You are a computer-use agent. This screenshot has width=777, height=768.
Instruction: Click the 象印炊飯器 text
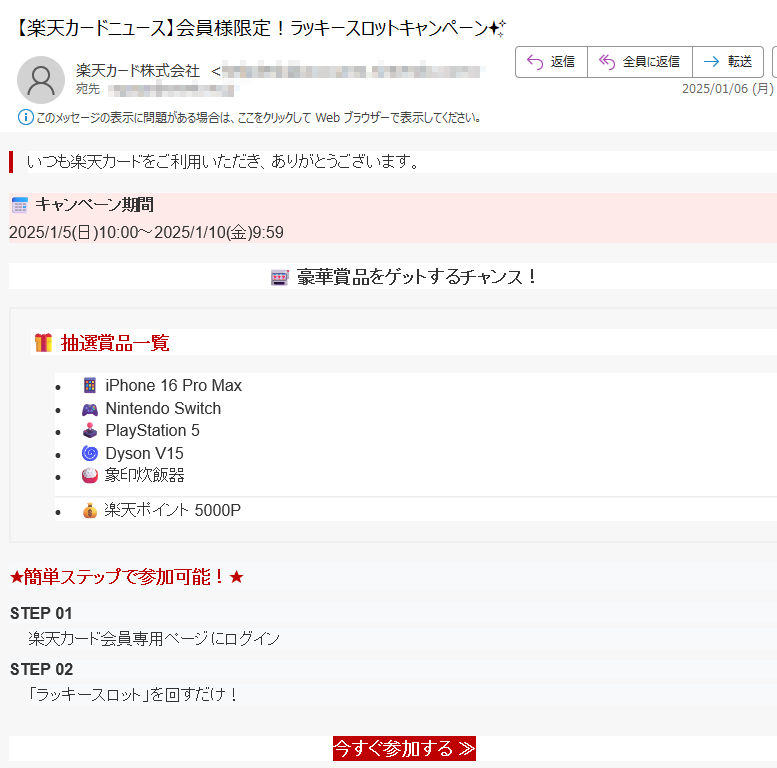(144, 475)
